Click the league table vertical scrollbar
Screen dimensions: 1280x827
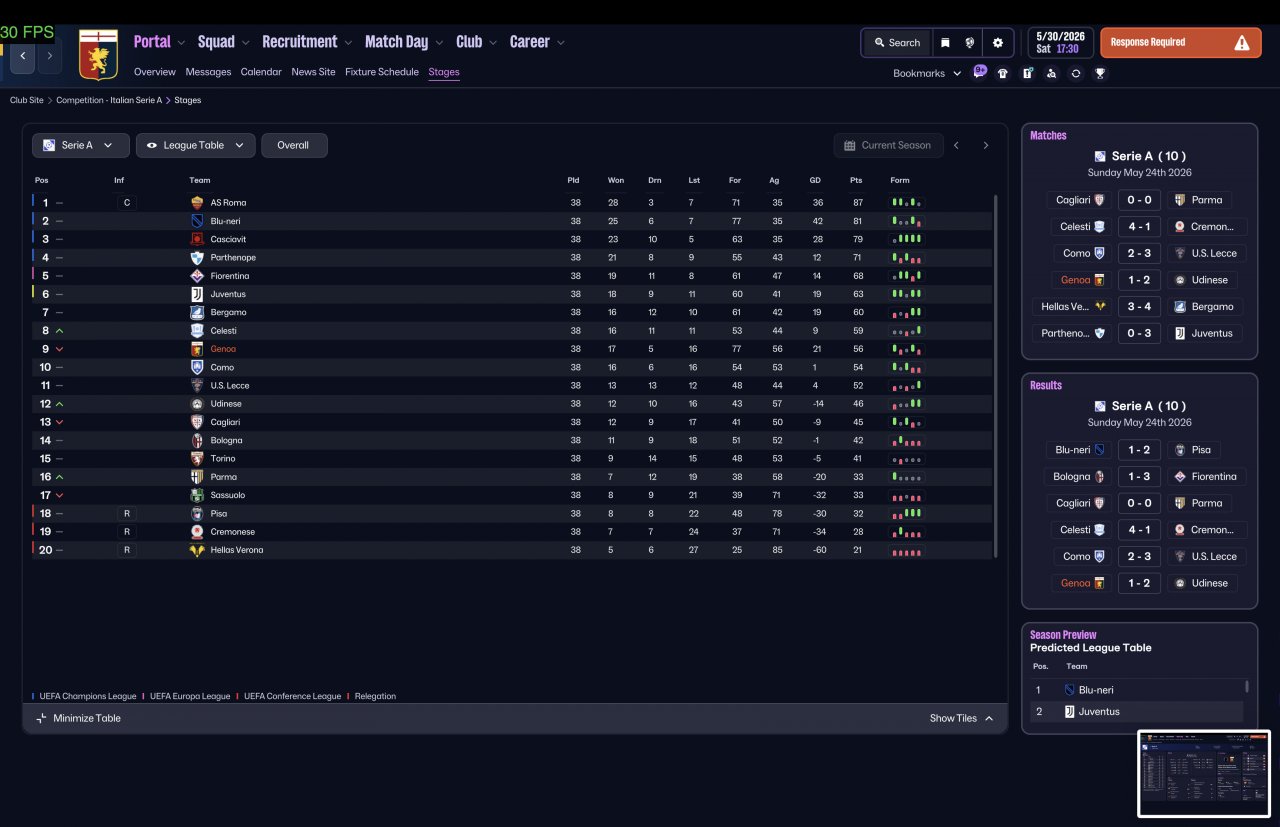click(996, 376)
